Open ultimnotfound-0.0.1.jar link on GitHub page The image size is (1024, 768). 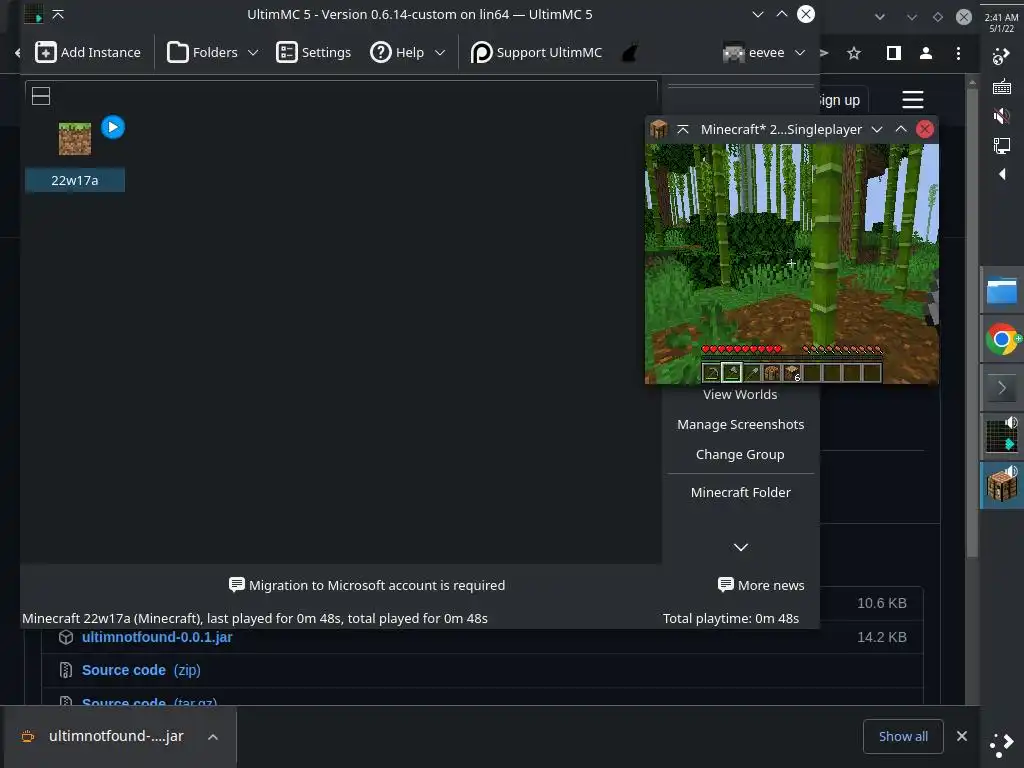(x=157, y=637)
